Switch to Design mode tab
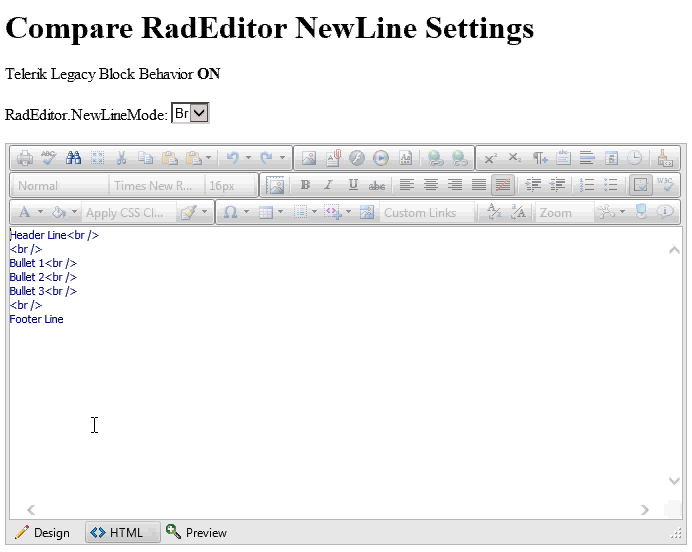The height and width of the screenshot is (552, 692). click(x=43, y=533)
